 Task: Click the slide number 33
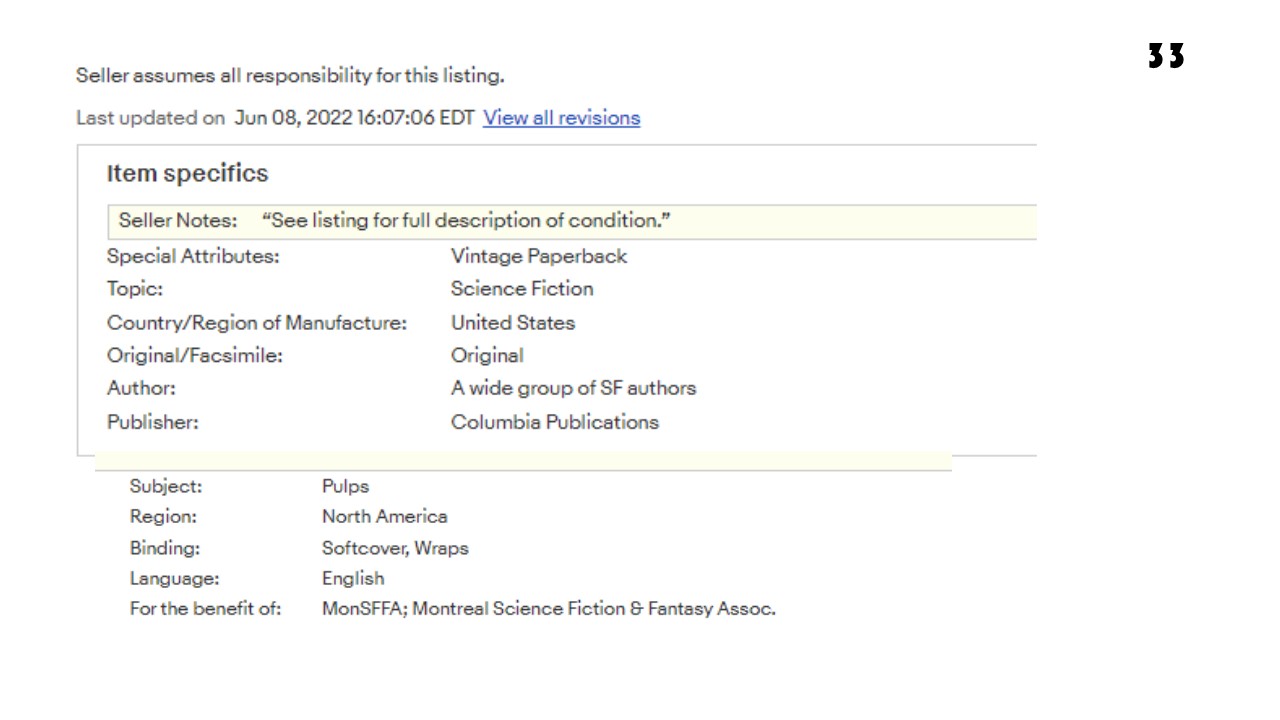point(1165,56)
